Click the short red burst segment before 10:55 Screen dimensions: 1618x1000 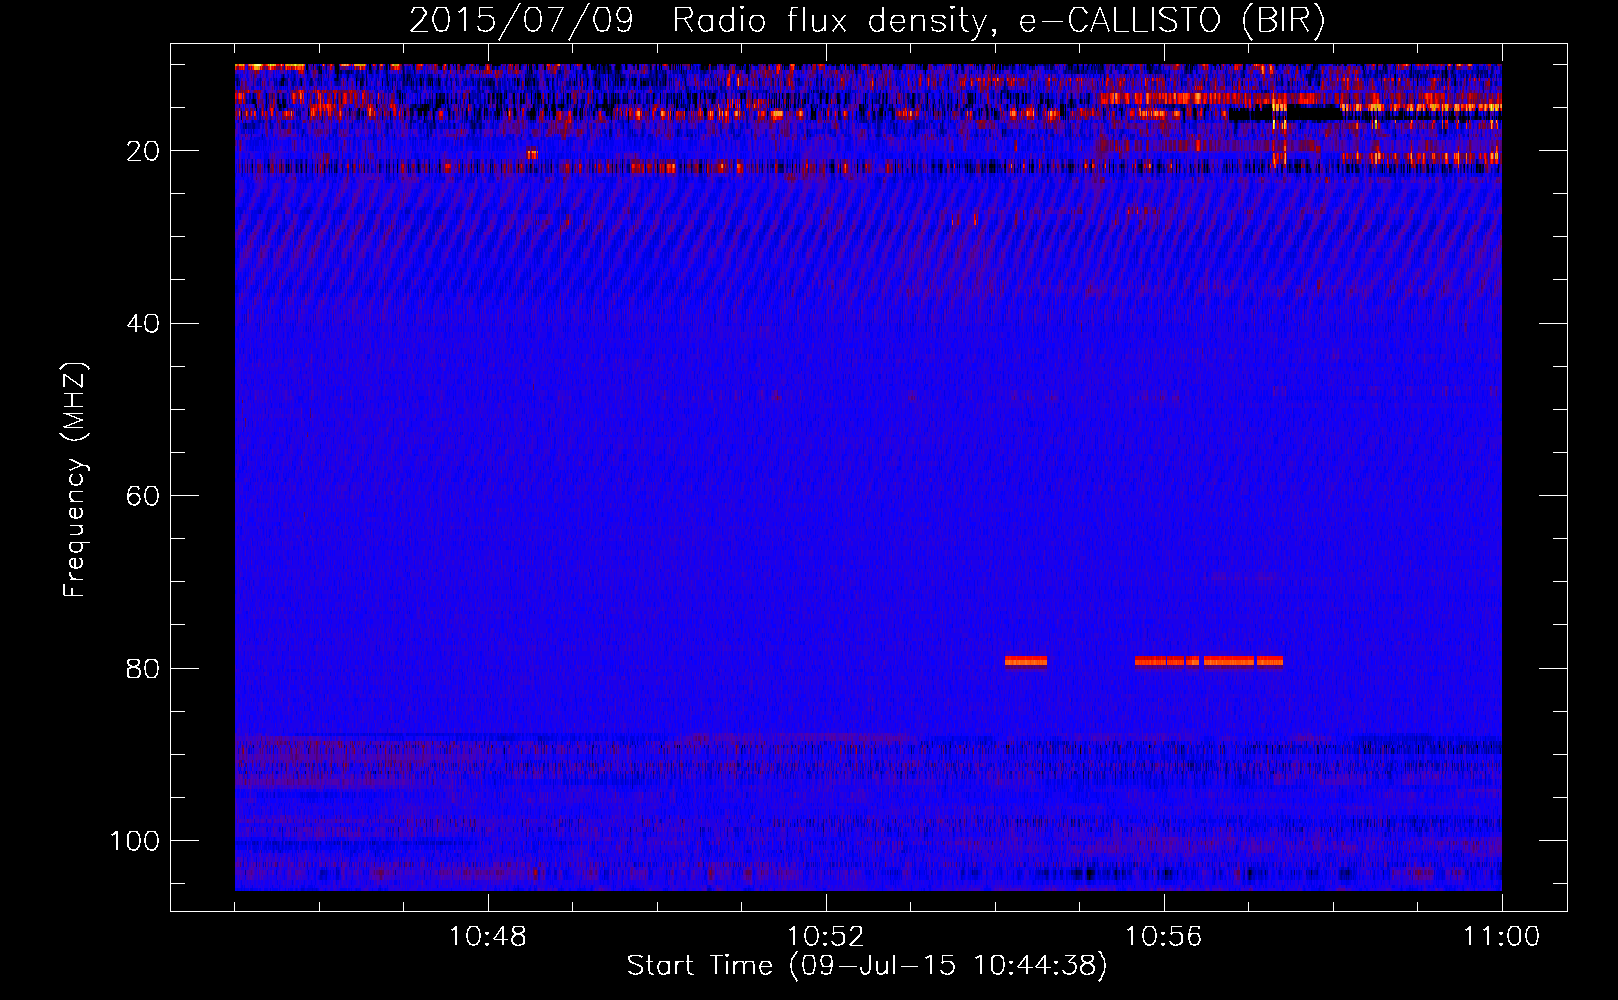1026,661
